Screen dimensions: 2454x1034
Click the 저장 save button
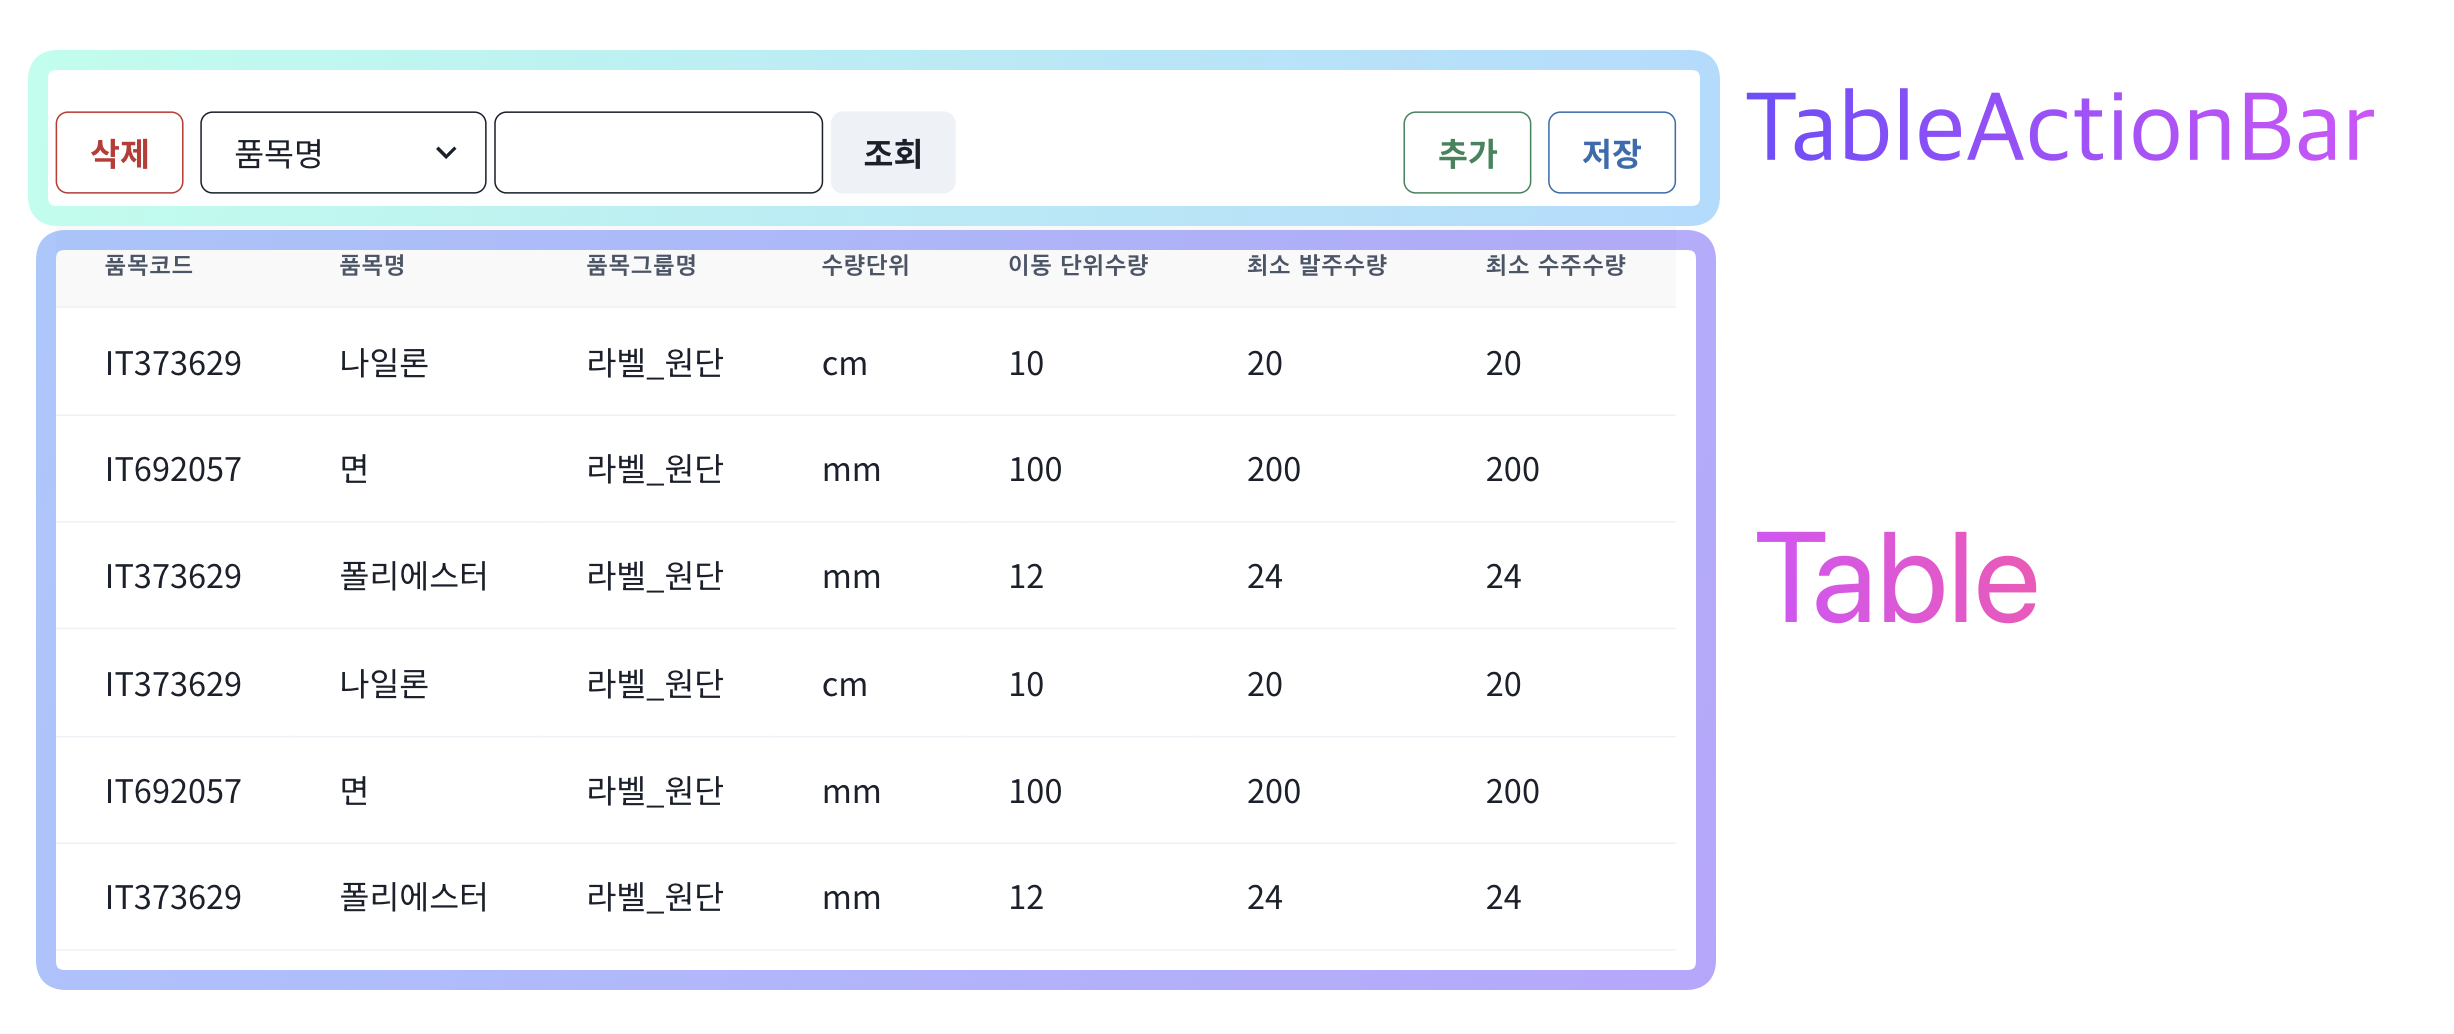pos(1611,152)
